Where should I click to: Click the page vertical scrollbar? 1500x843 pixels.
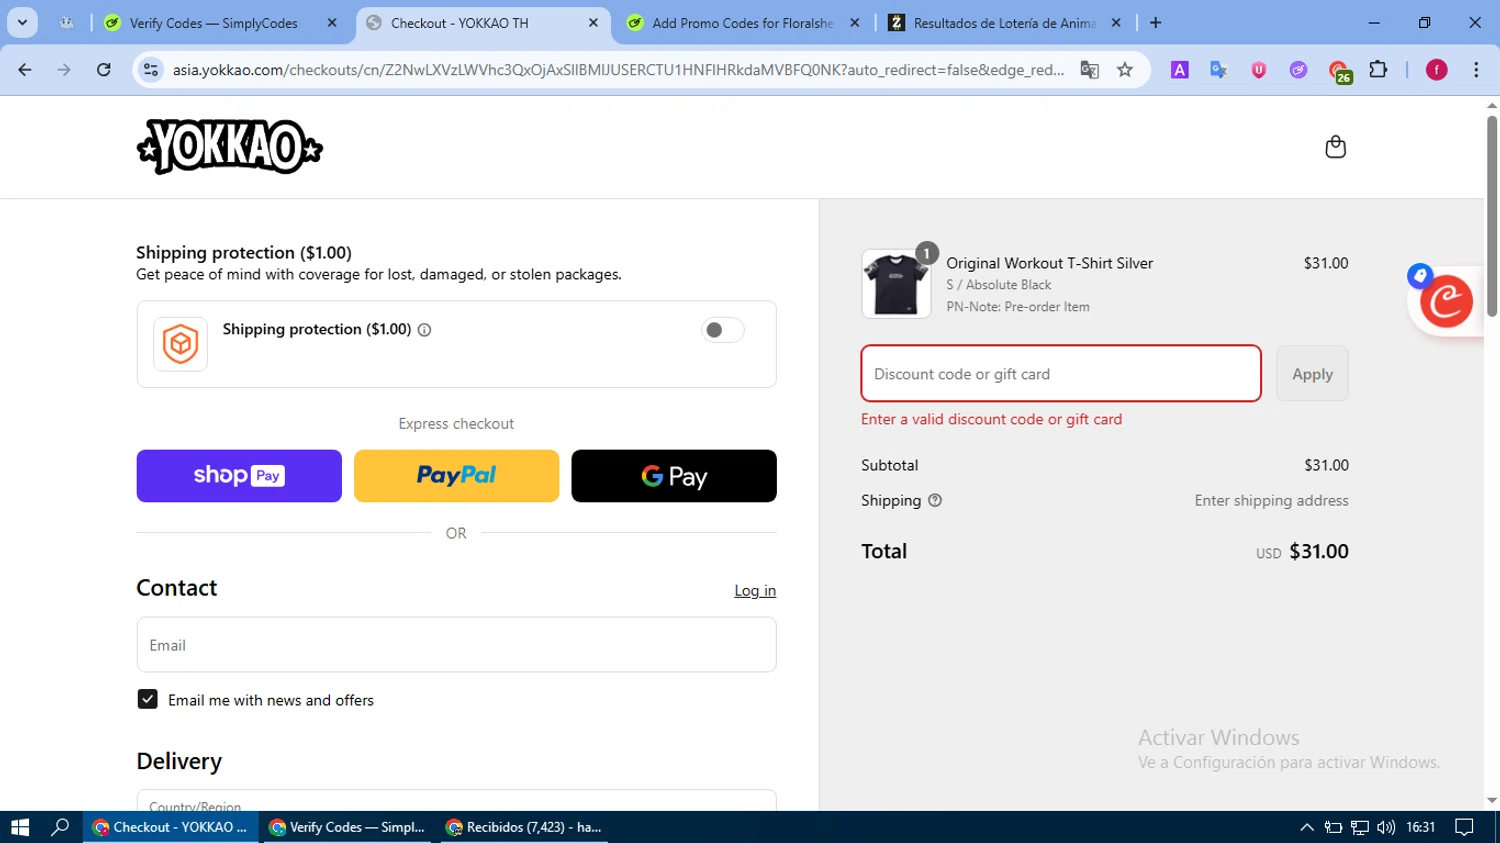tap(1492, 216)
